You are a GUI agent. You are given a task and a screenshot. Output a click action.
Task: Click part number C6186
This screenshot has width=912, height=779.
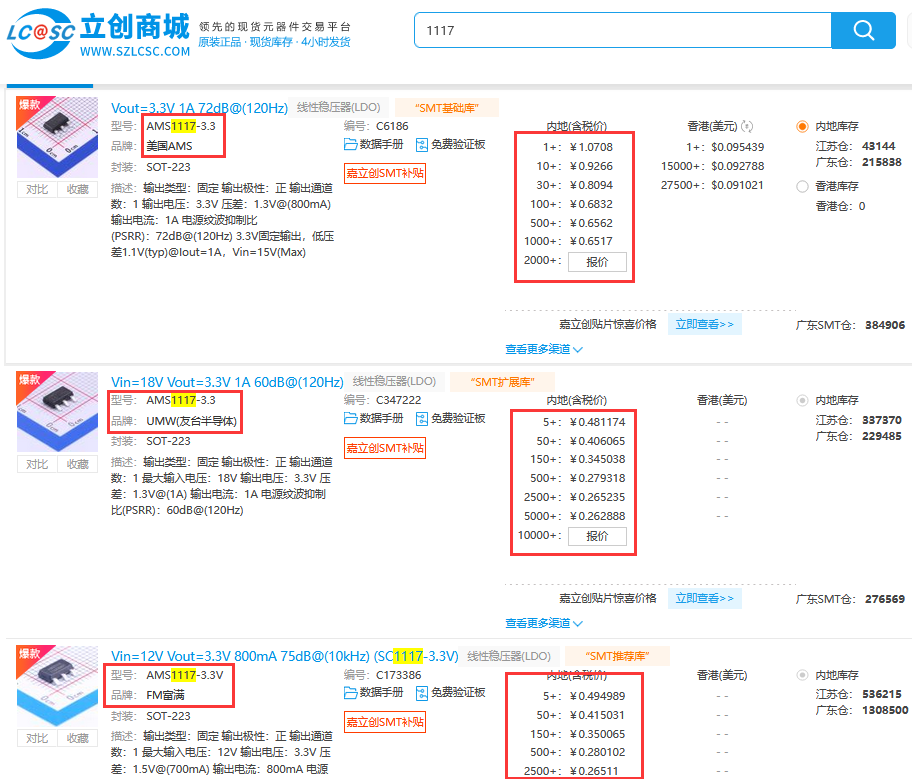point(392,126)
